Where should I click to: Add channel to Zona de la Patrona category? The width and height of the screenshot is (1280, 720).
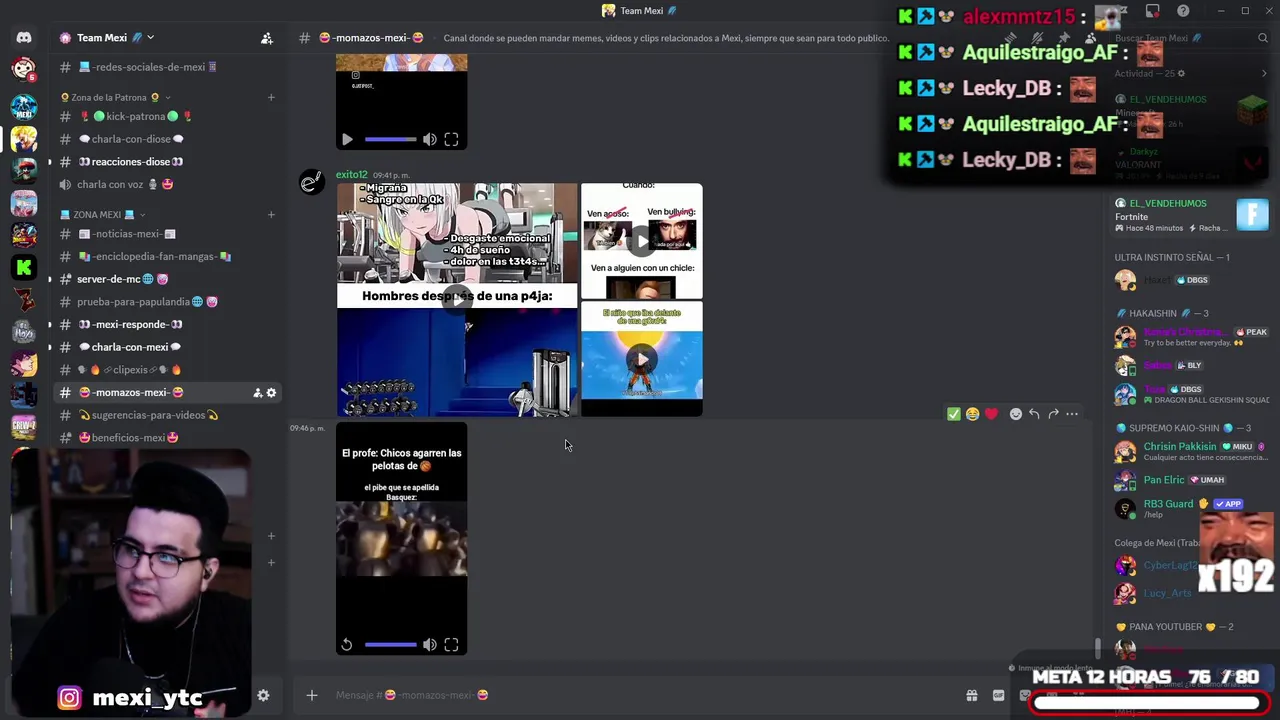tap(271, 97)
